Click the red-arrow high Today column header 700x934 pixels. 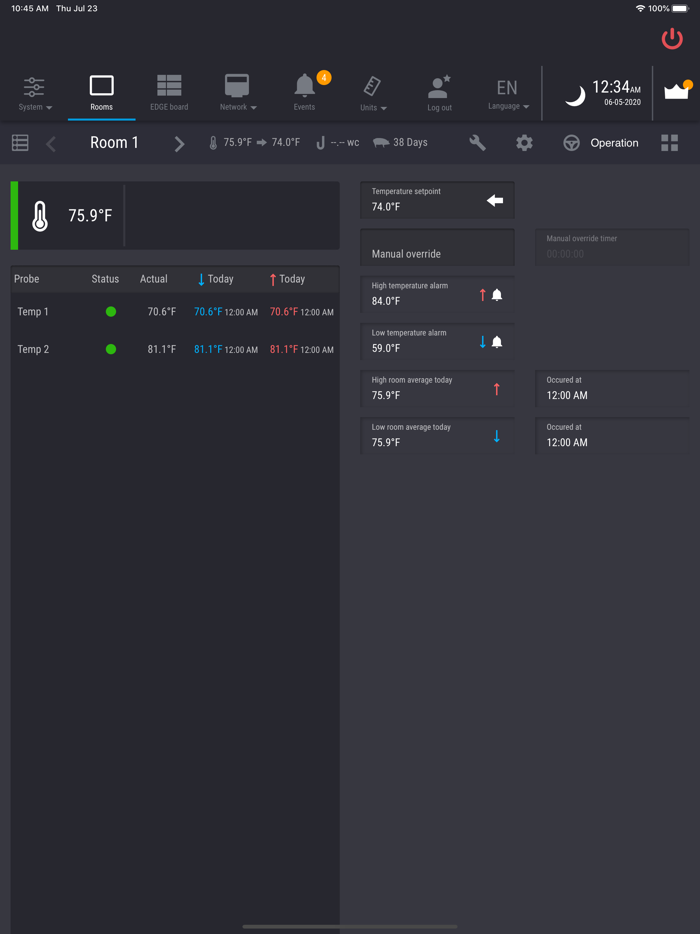click(x=287, y=279)
